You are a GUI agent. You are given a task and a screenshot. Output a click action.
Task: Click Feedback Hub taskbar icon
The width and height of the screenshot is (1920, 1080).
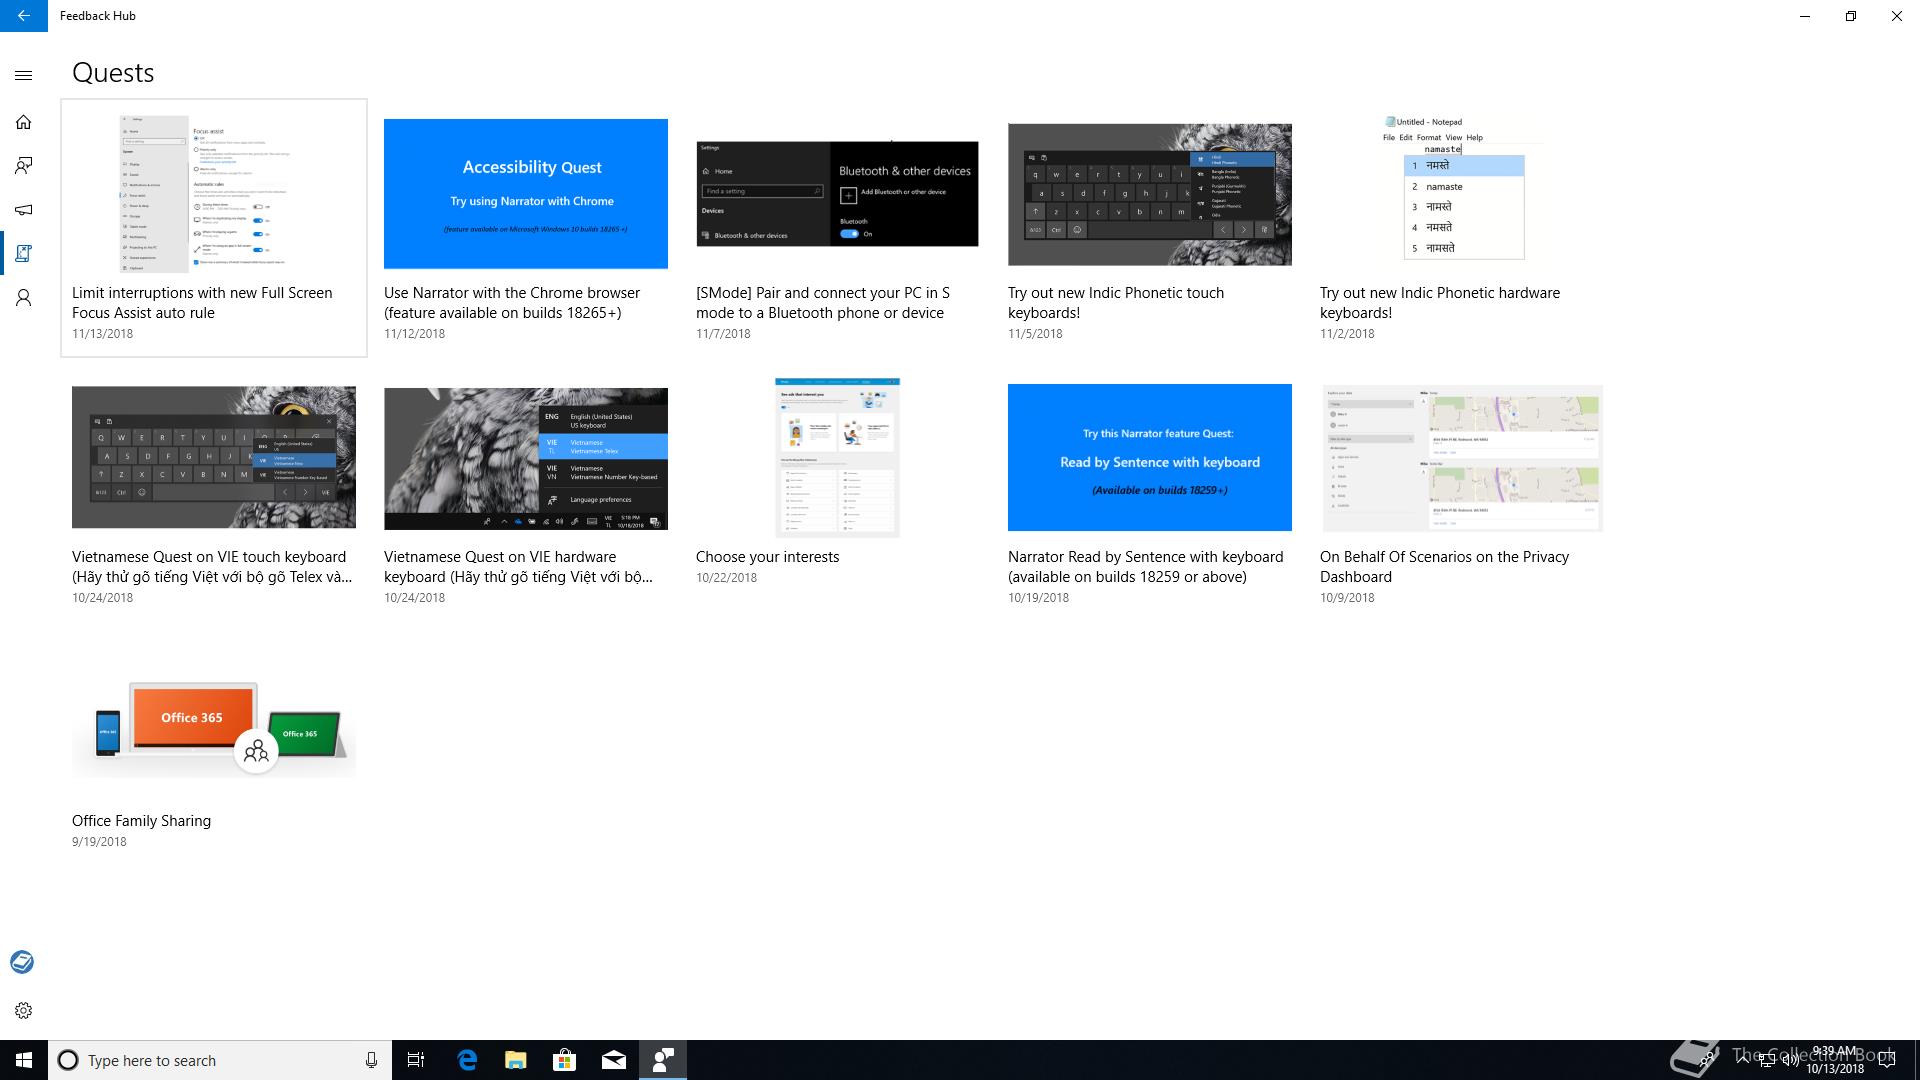click(663, 1060)
